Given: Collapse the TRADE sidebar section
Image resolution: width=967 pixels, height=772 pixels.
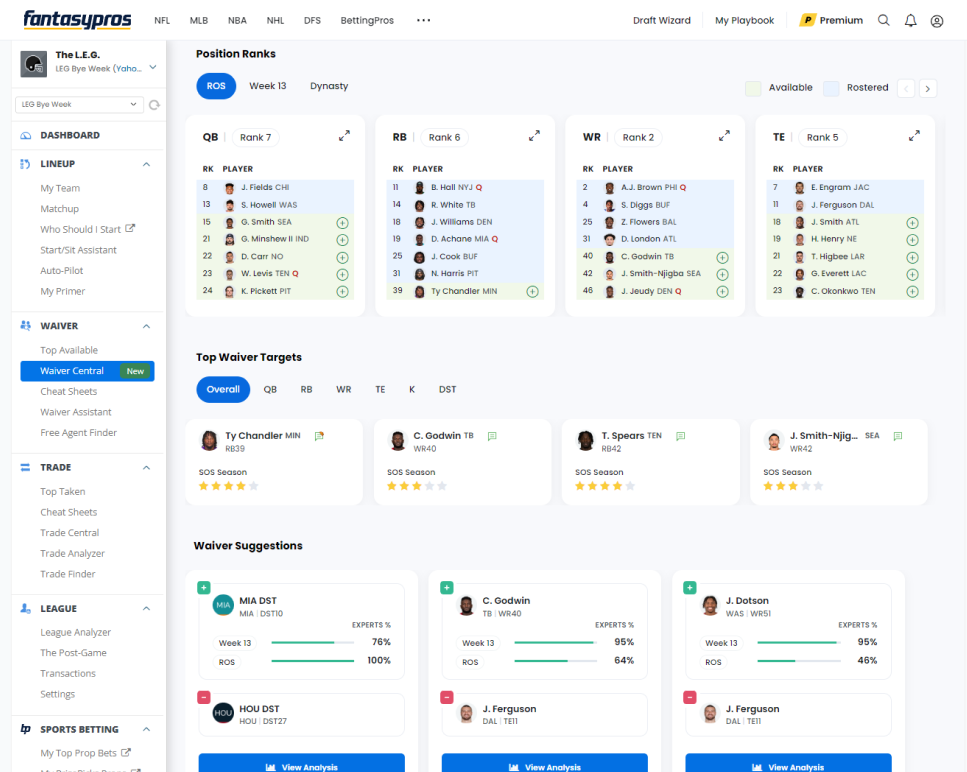Looking at the screenshot, I should 146,467.
